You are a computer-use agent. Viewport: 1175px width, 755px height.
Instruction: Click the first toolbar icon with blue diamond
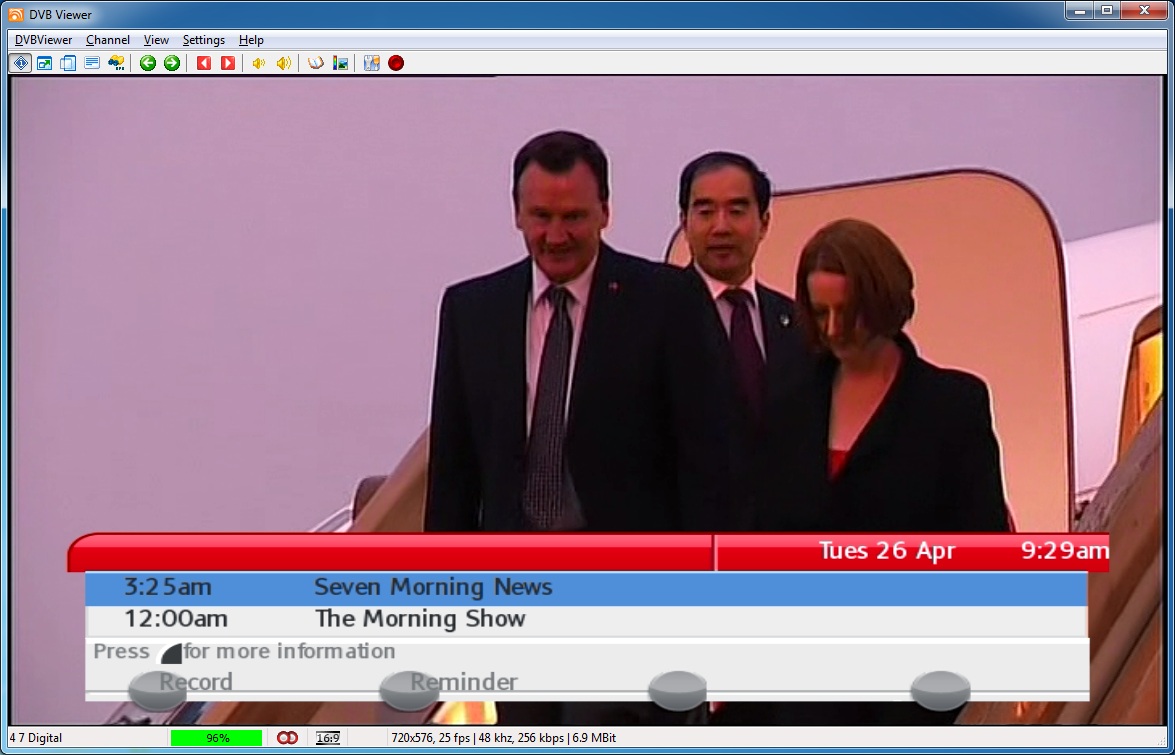tap(21, 63)
